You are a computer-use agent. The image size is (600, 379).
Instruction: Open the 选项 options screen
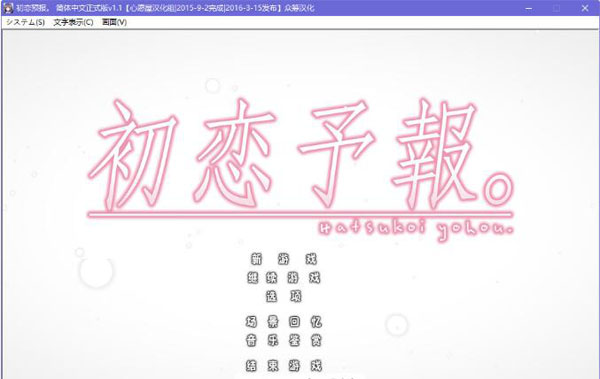click(x=284, y=296)
